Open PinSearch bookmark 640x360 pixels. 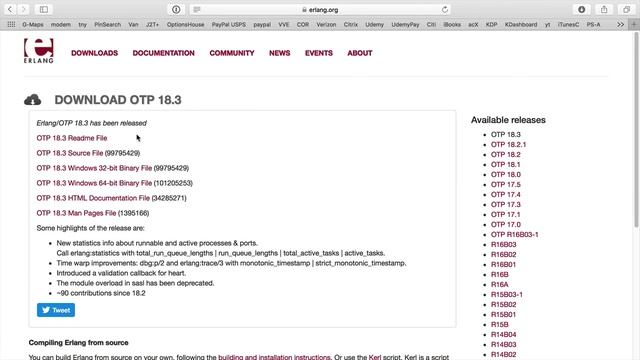click(107, 24)
